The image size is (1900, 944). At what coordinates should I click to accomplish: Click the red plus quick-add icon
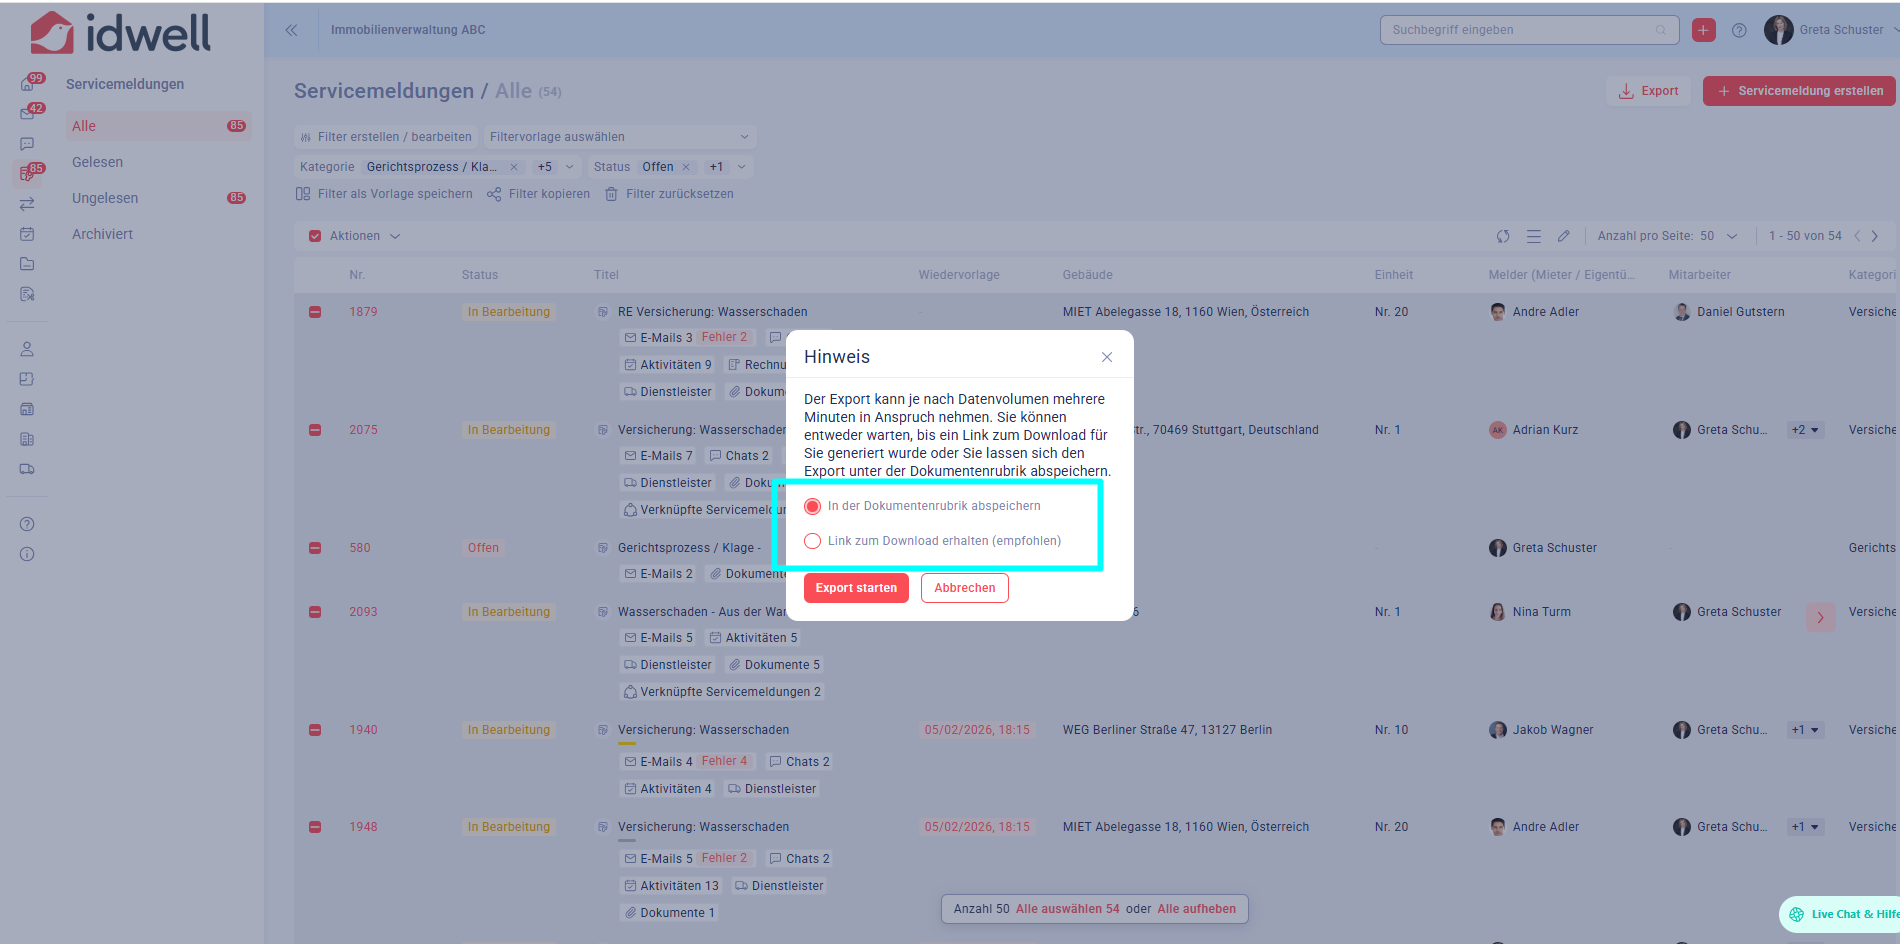[x=1703, y=30]
